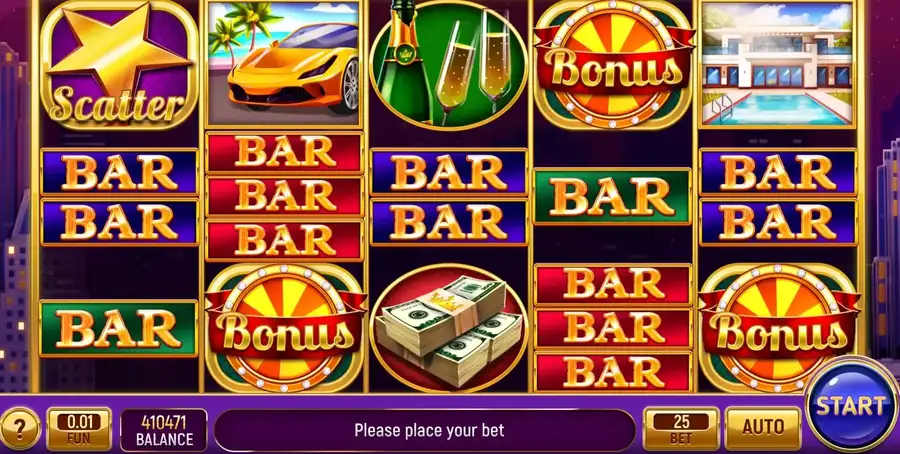The height and width of the screenshot is (454, 900).
Task: Hit the blue START spin button
Action: pyautogui.click(x=851, y=405)
